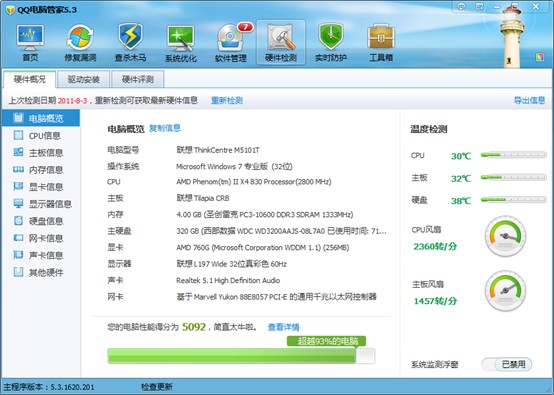Click the CPU风扇 speed gauge
The image size is (554, 395).
click(x=506, y=236)
